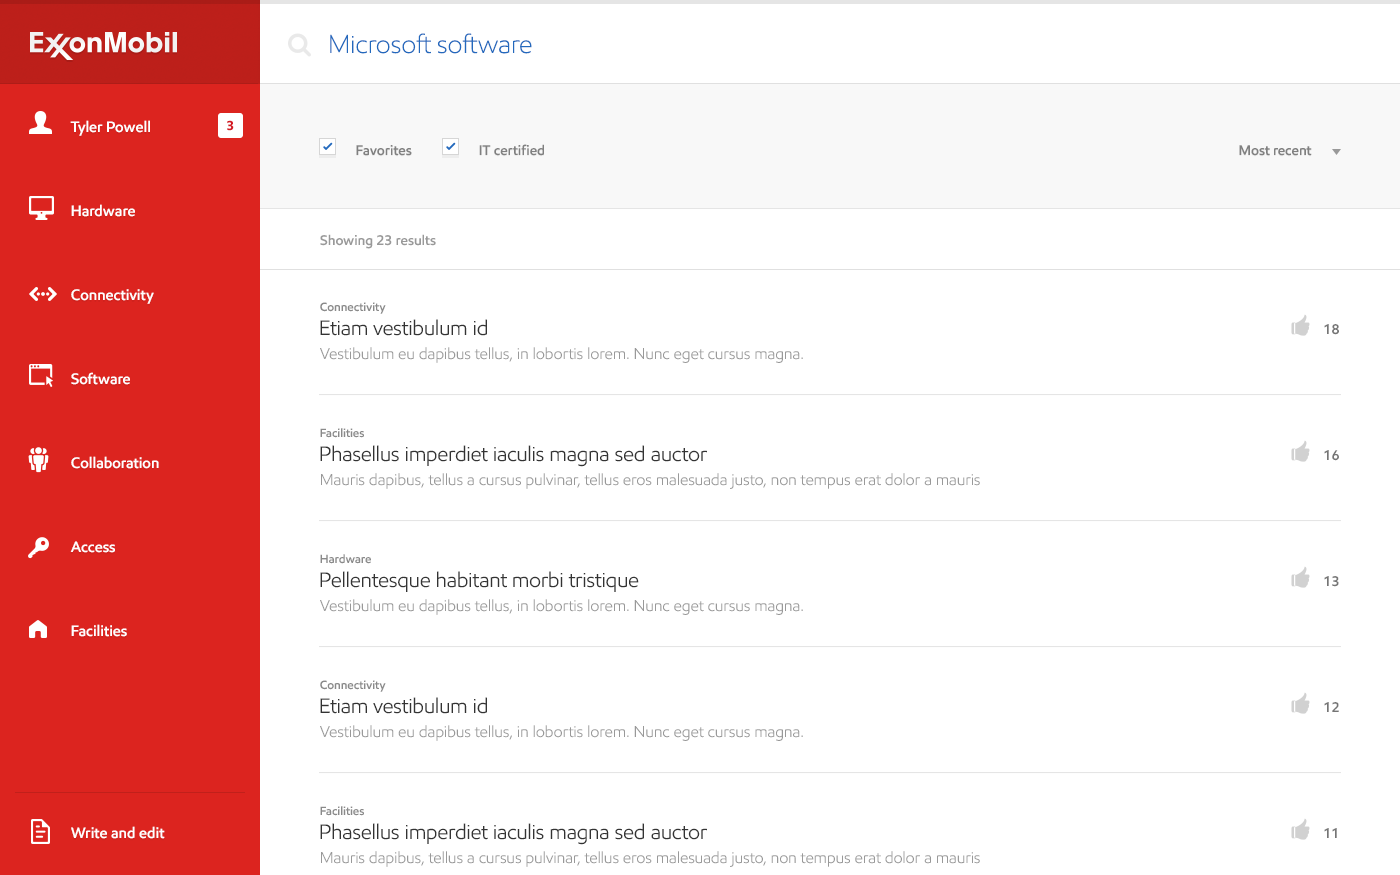The width and height of the screenshot is (1400, 875).
Task: Click the Collaboration people icon
Action: coord(39,460)
